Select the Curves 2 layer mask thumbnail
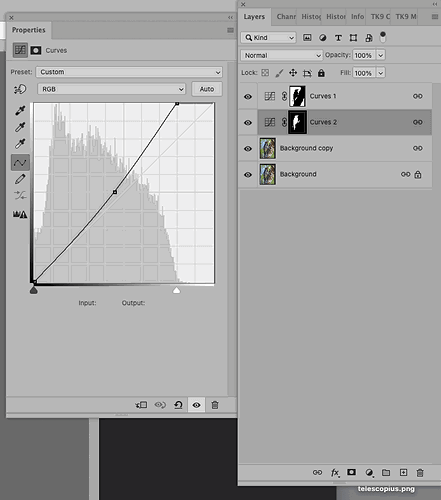Viewport: 441px width, 500px height. pos(297,122)
